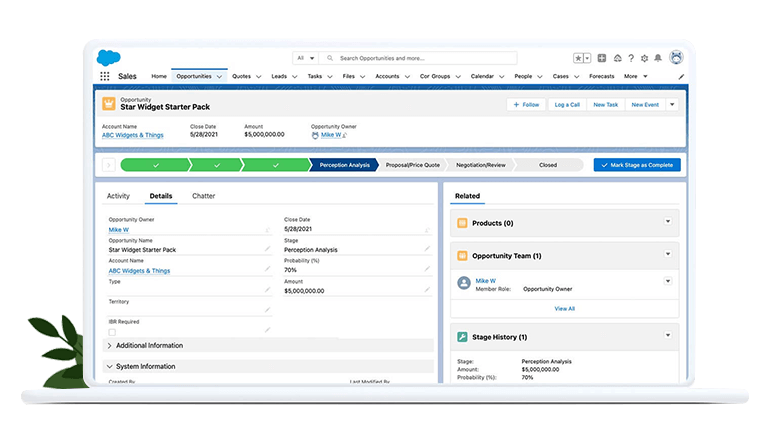Open the More navigation dropdown
This screenshot has height=448, width=768.
click(x=635, y=76)
